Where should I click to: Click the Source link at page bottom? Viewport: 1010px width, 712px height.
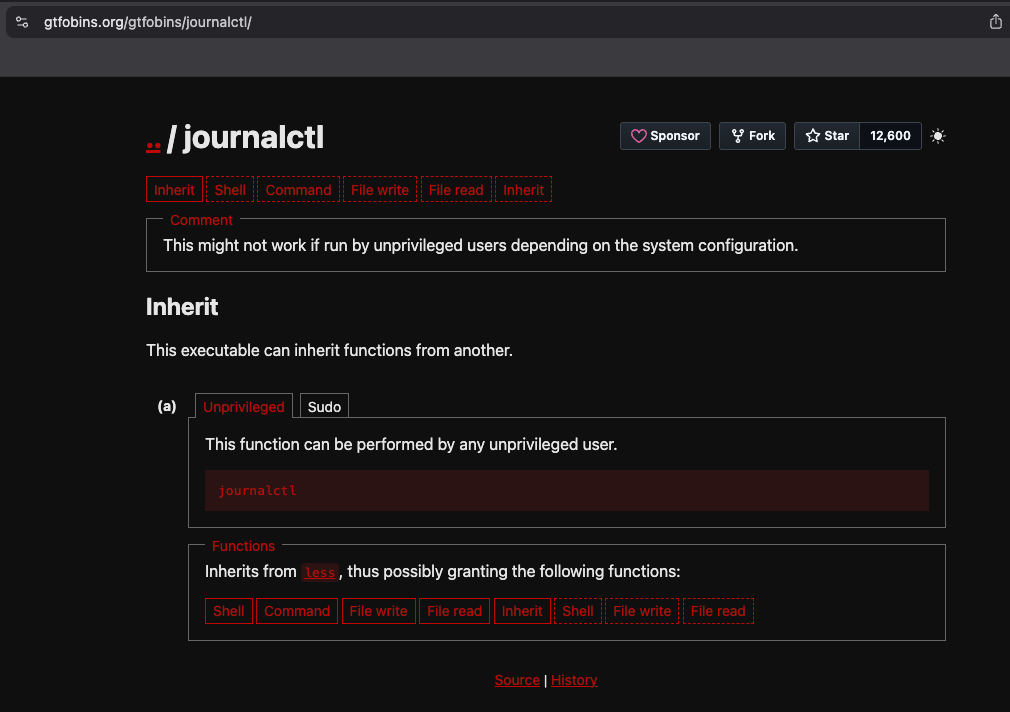coord(517,680)
